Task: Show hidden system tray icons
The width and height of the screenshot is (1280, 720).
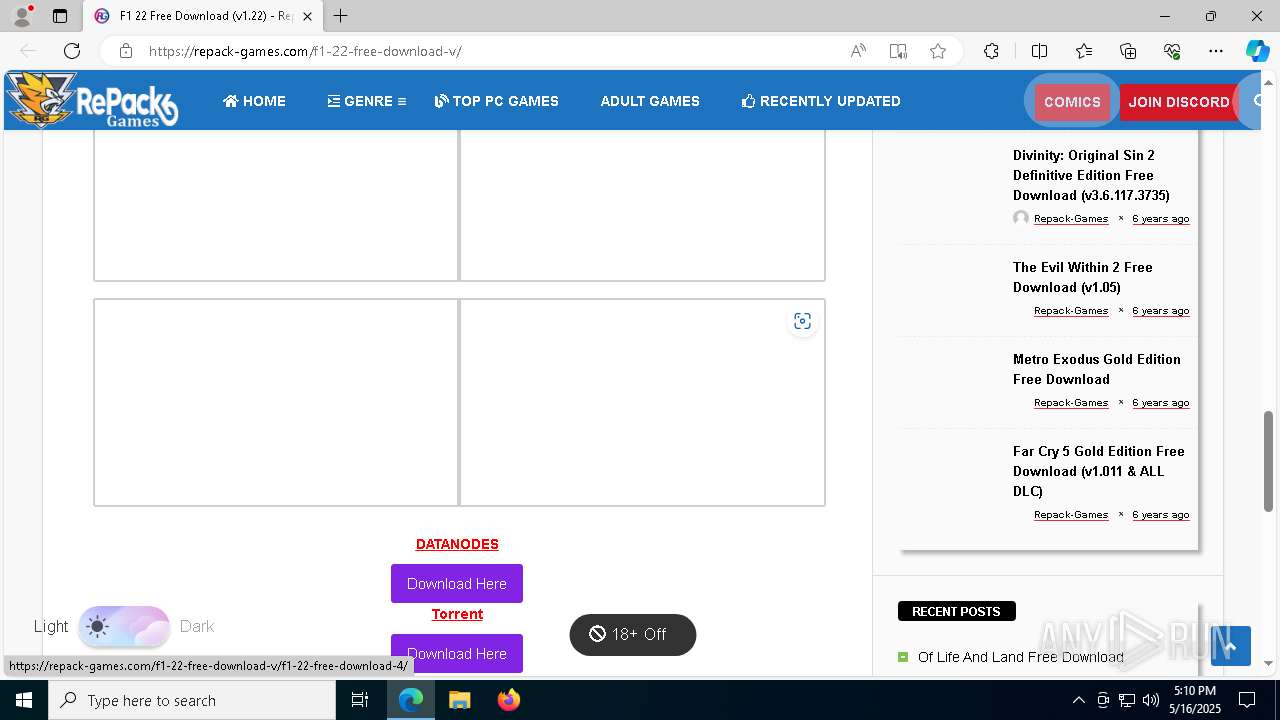Action: tap(1078, 700)
